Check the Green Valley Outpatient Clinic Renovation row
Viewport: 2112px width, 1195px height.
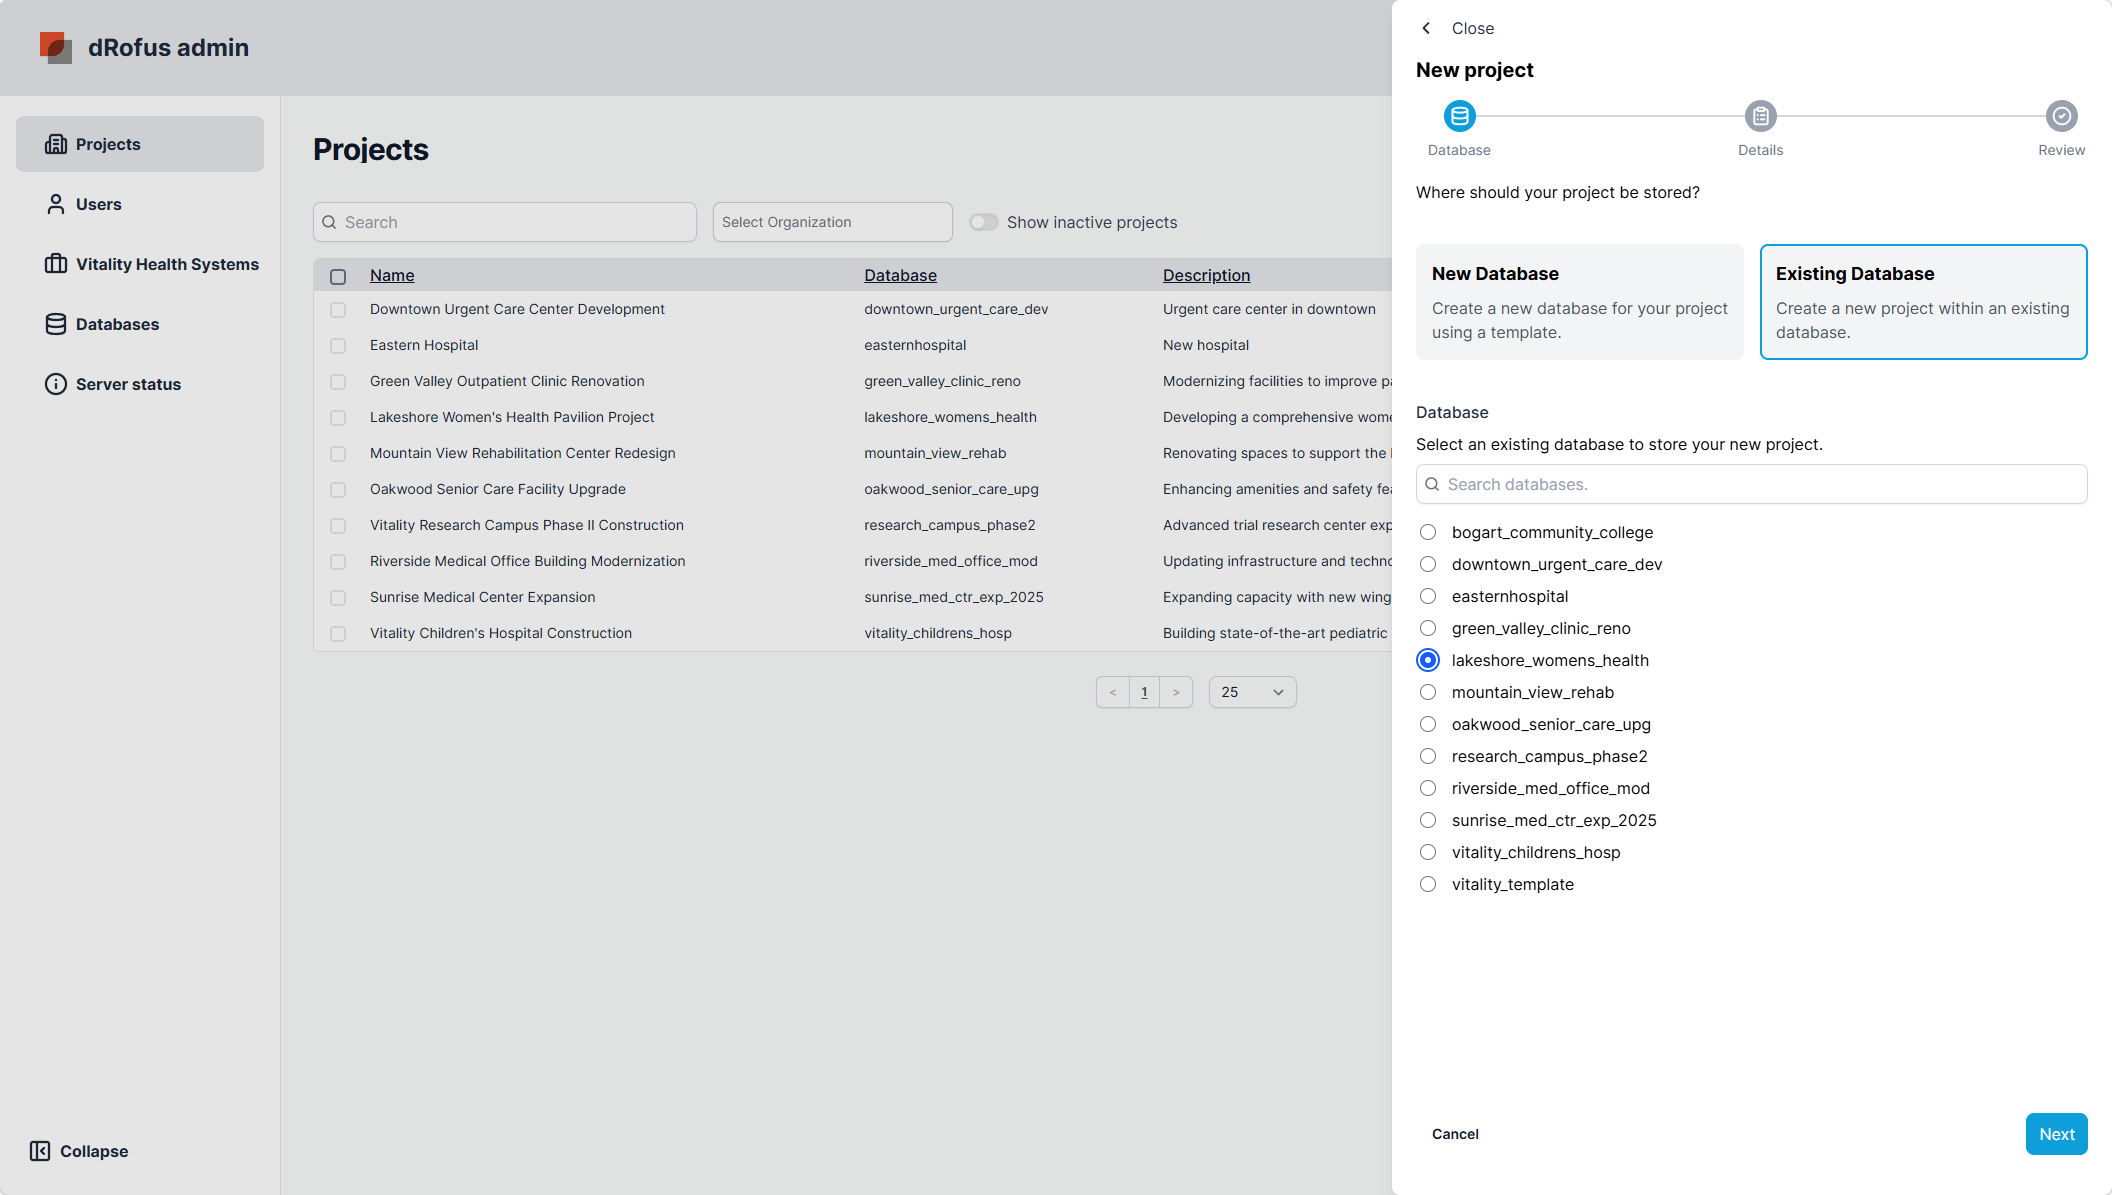[x=338, y=382]
